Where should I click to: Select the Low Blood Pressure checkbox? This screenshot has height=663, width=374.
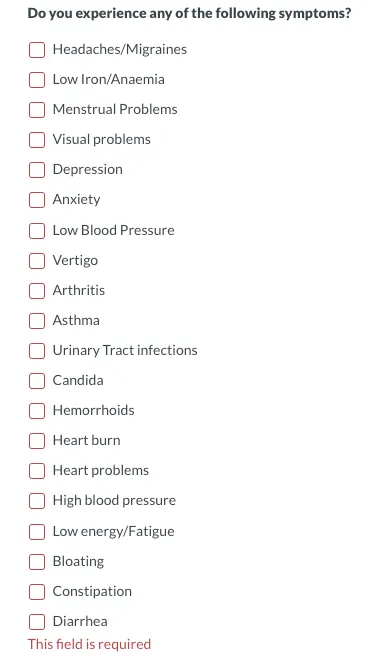37,230
